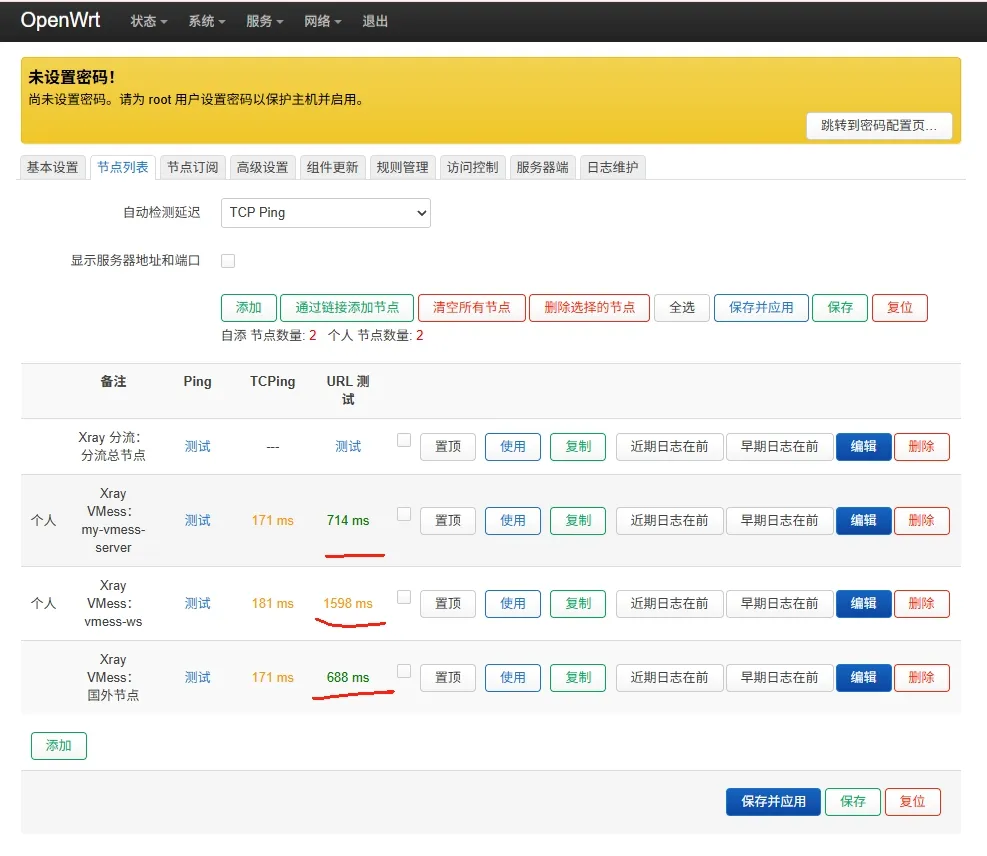The height and width of the screenshot is (856, 987).
Task: Click 1598 ms URL test result
Action: (x=348, y=604)
